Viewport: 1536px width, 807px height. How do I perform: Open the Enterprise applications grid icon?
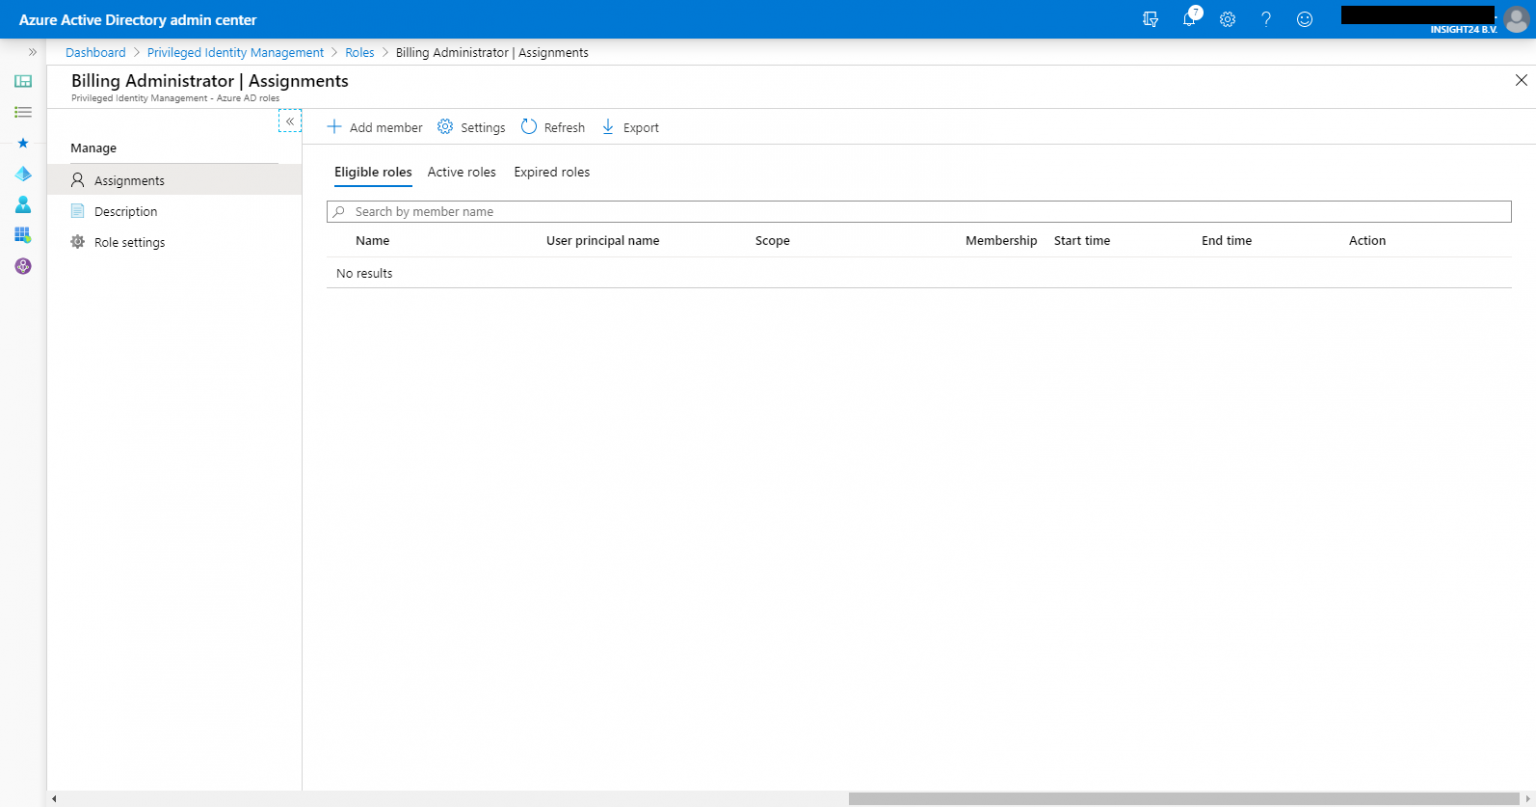tap(23, 235)
